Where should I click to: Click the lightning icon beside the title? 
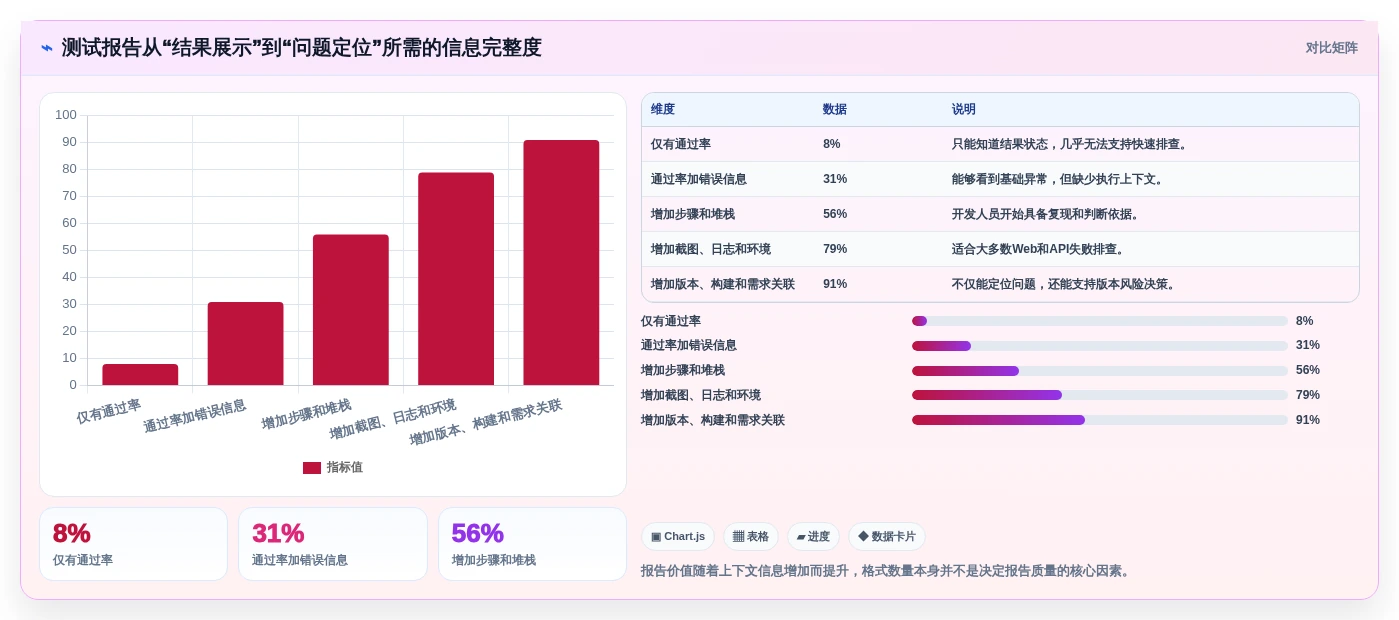click(x=47, y=48)
